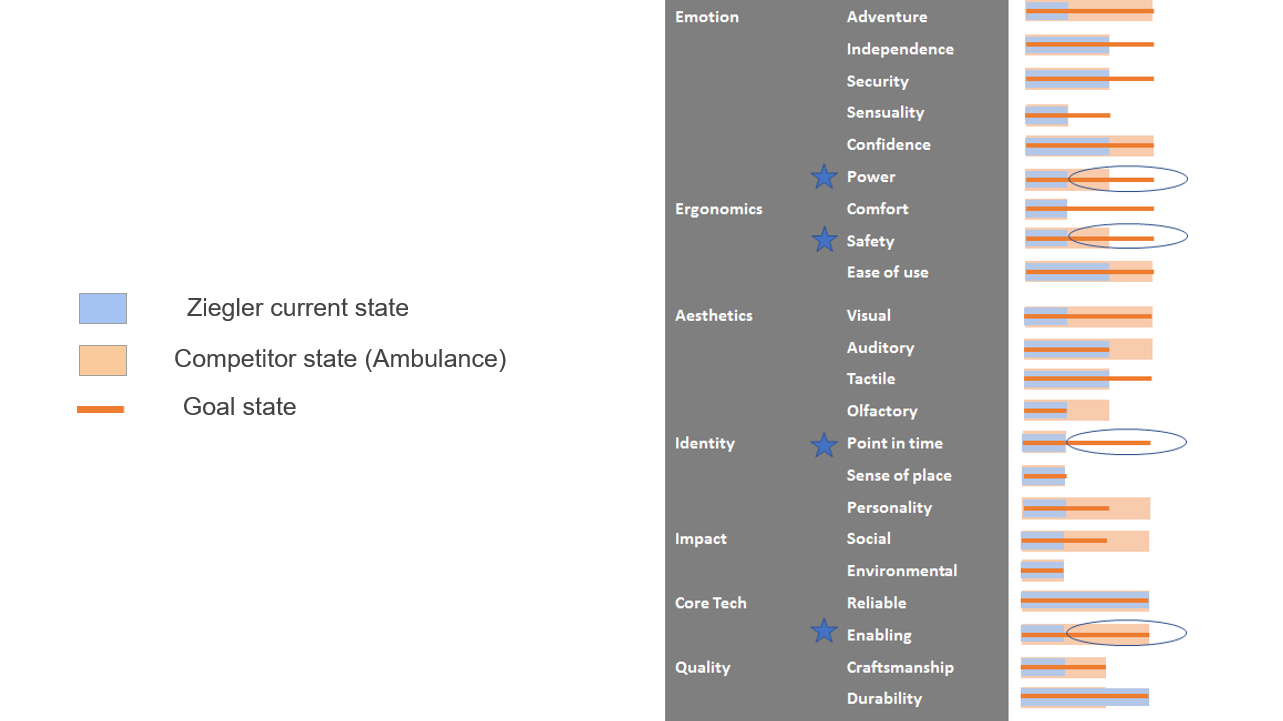Viewport: 1283px width, 721px height.
Task: Select the Adventure row label
Action: (886, 17)
